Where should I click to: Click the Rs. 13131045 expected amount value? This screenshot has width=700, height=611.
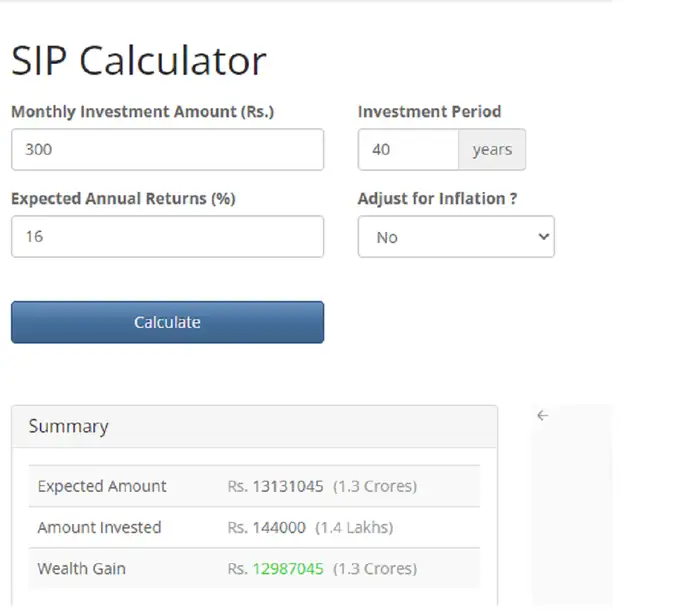click(276, 487)
